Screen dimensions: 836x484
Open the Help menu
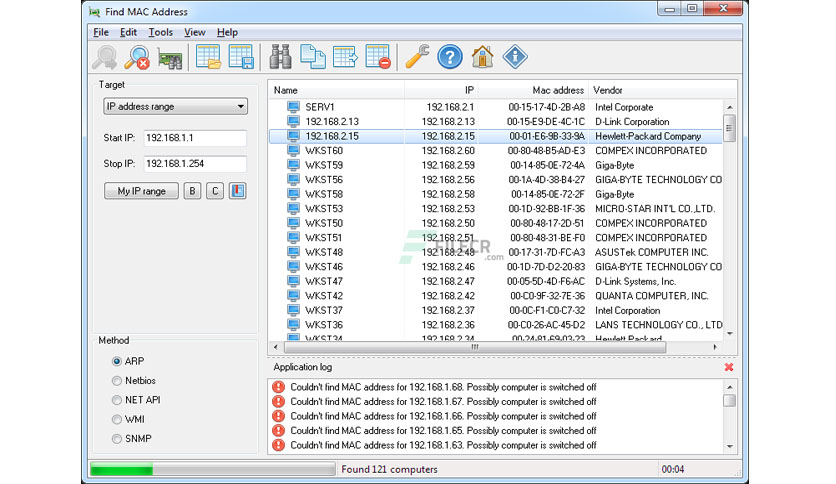[227, 33]
